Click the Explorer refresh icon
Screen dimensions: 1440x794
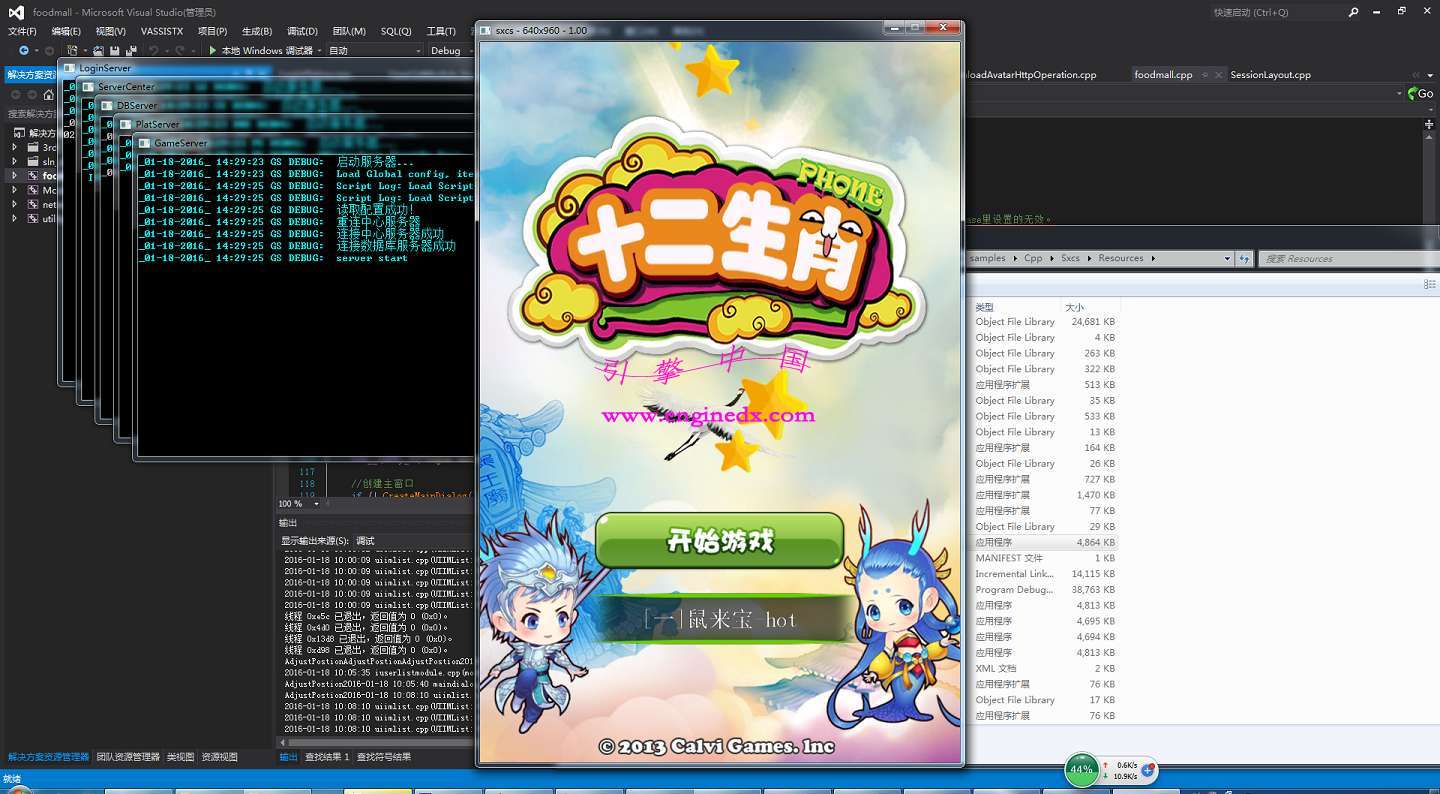click(x=1245, y=258)
